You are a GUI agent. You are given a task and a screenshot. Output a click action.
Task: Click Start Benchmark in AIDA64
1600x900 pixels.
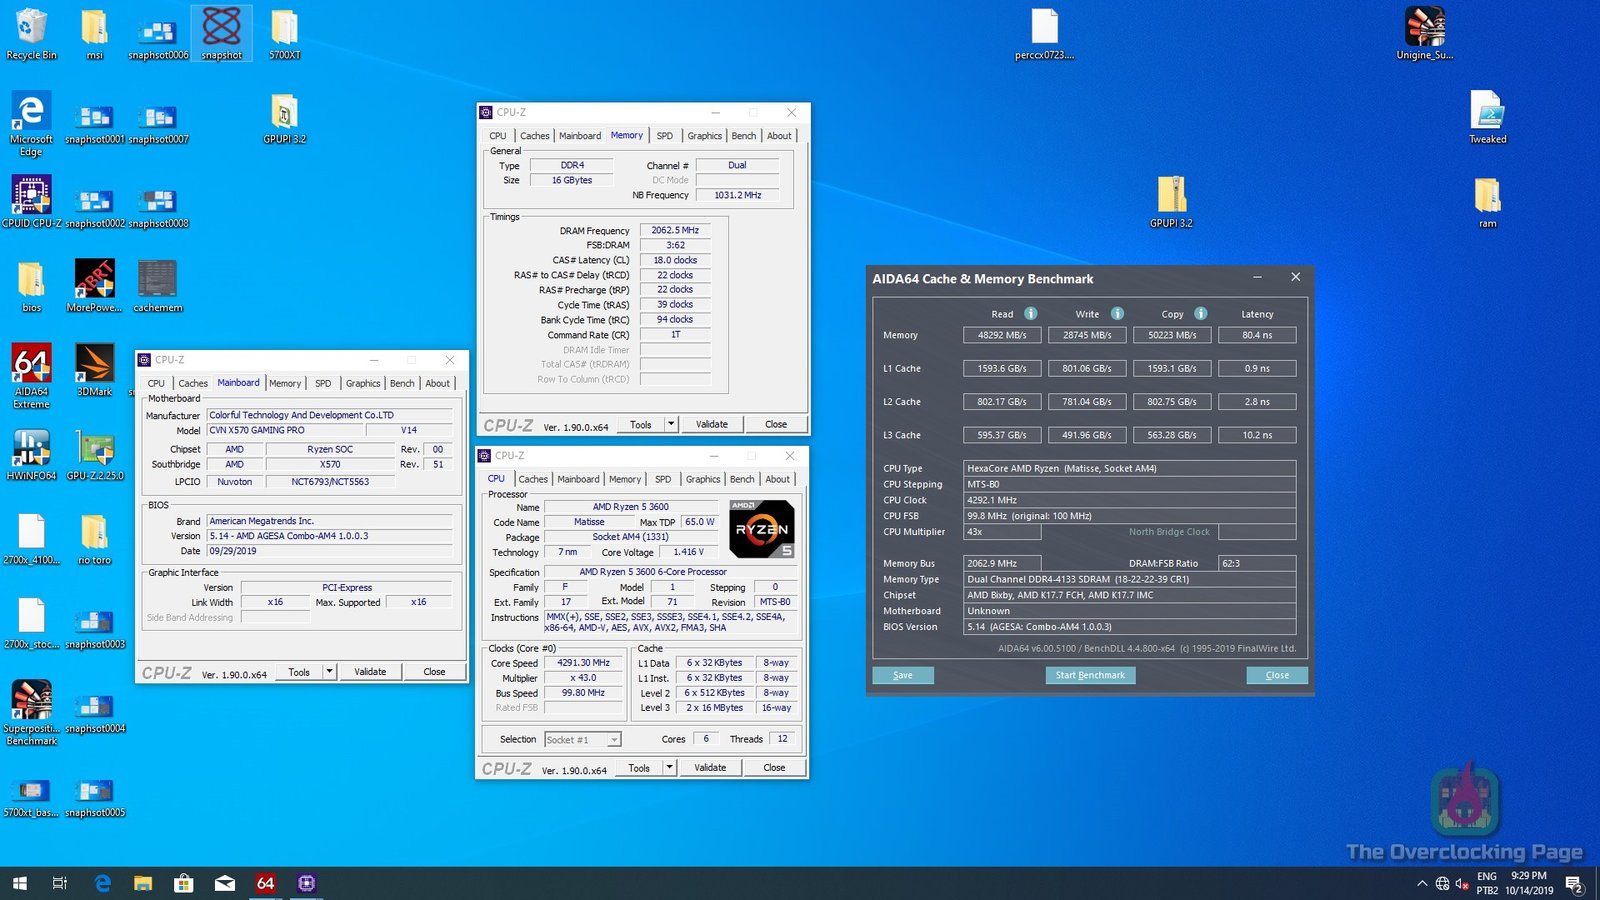pos(1090,675)
